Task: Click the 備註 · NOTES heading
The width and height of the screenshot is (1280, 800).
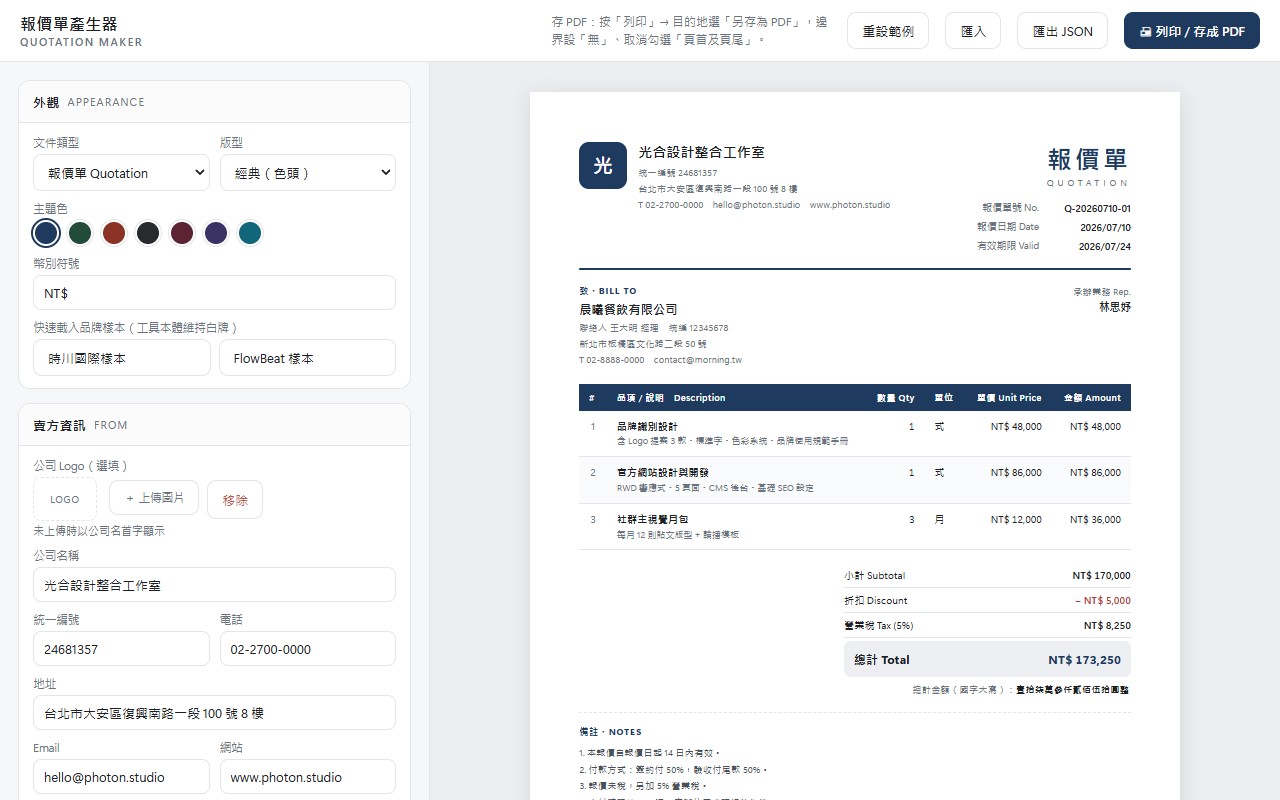Action: pos(610,732)
